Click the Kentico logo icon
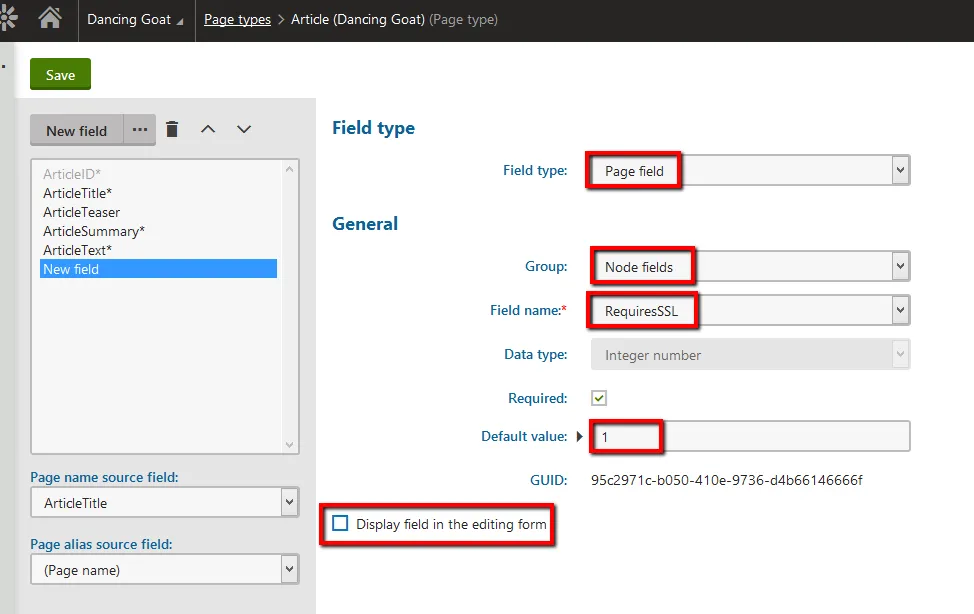 point(10,19)
